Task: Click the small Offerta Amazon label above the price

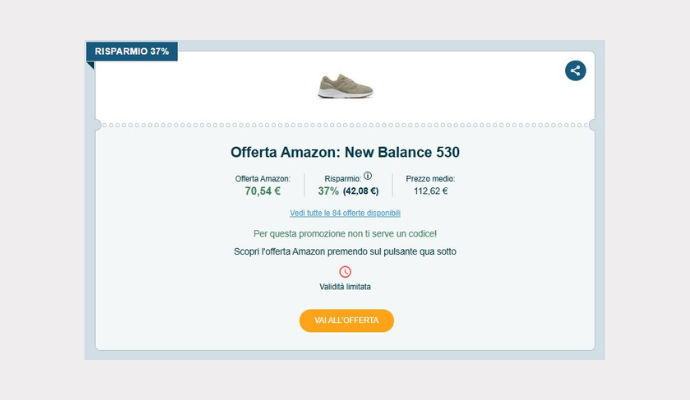Action: pos(263,179)
